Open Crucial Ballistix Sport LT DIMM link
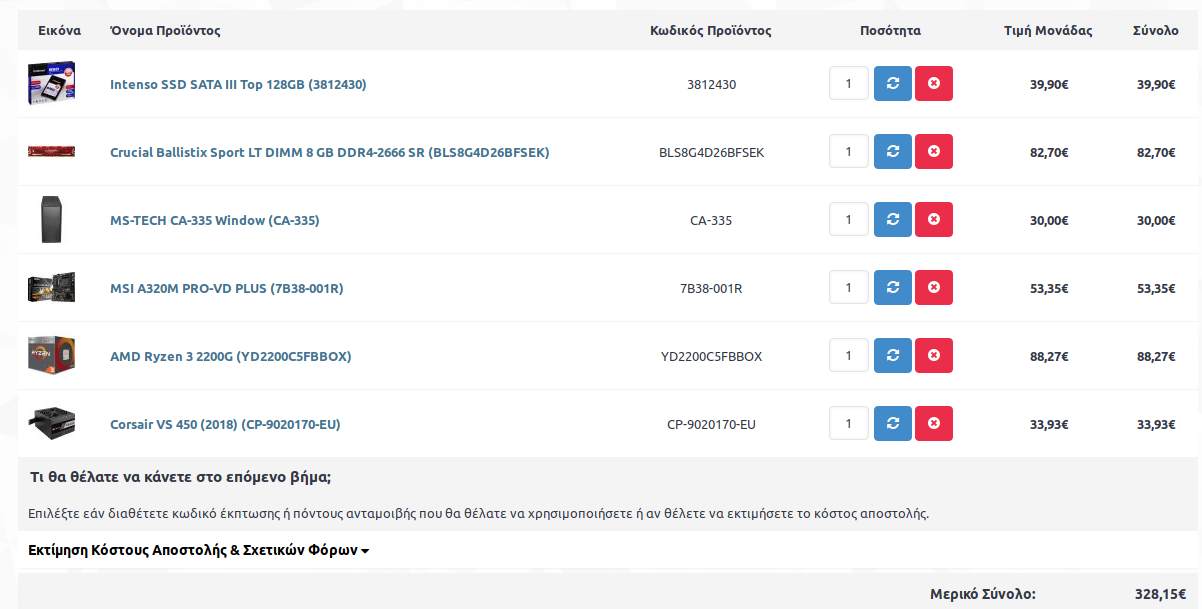The width and height of the screenshot is (1202, 609). [330, 153]
